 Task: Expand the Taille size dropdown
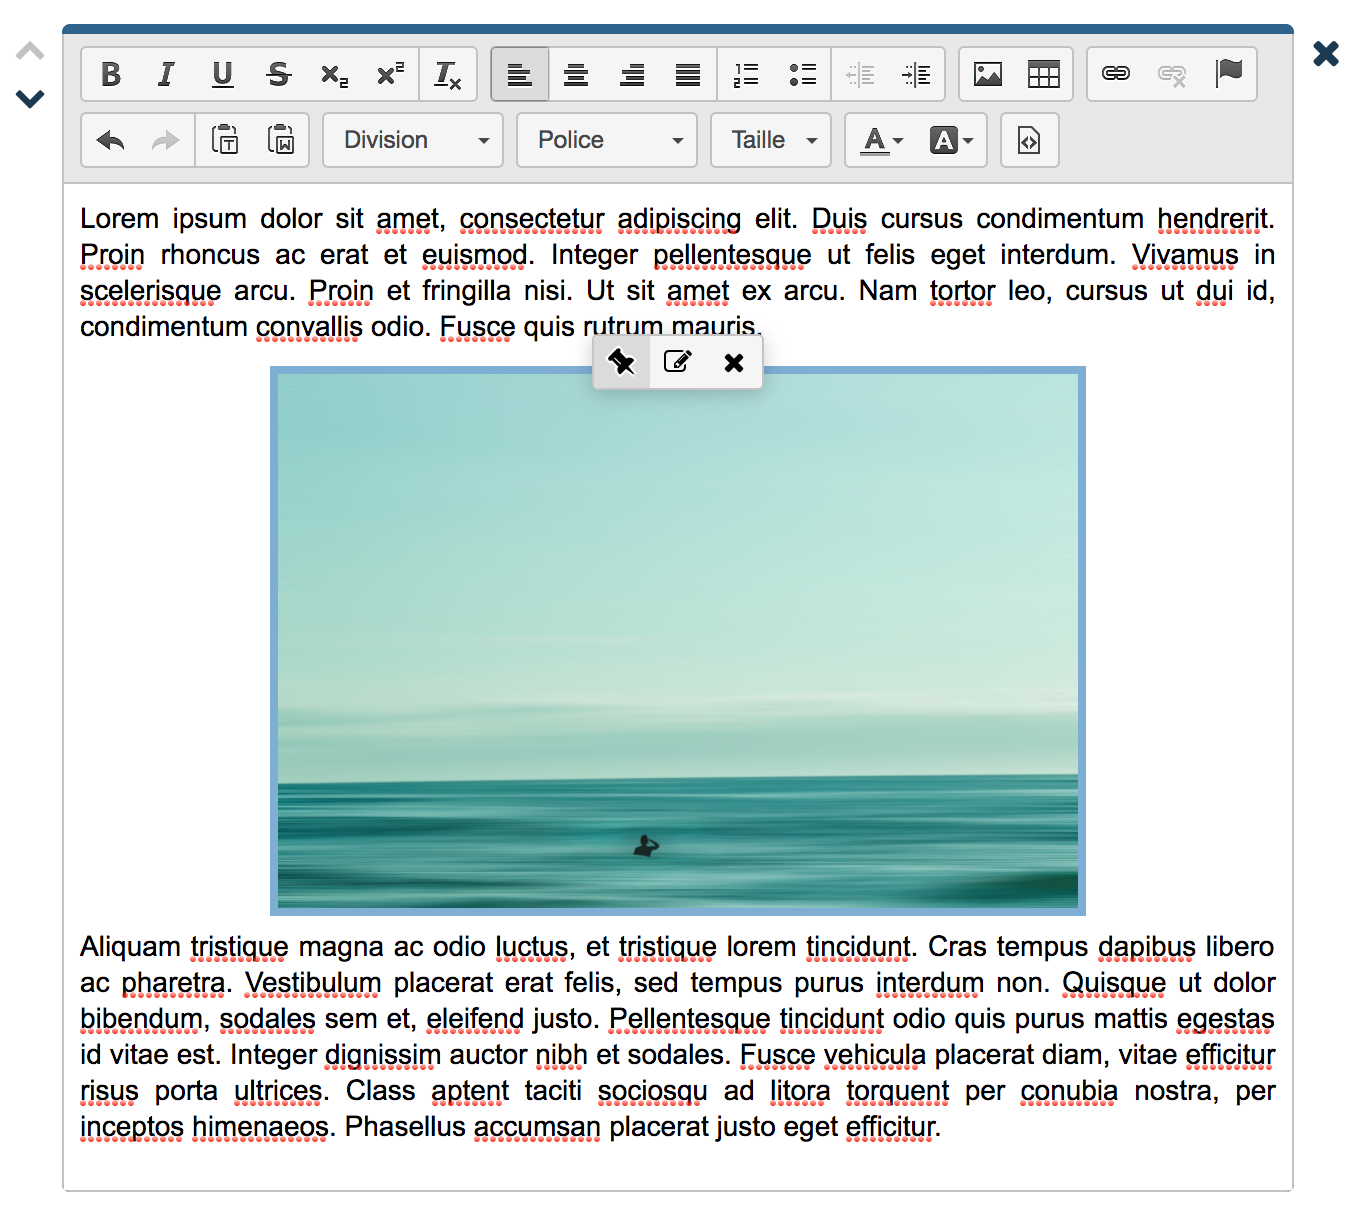pos(772,140)
